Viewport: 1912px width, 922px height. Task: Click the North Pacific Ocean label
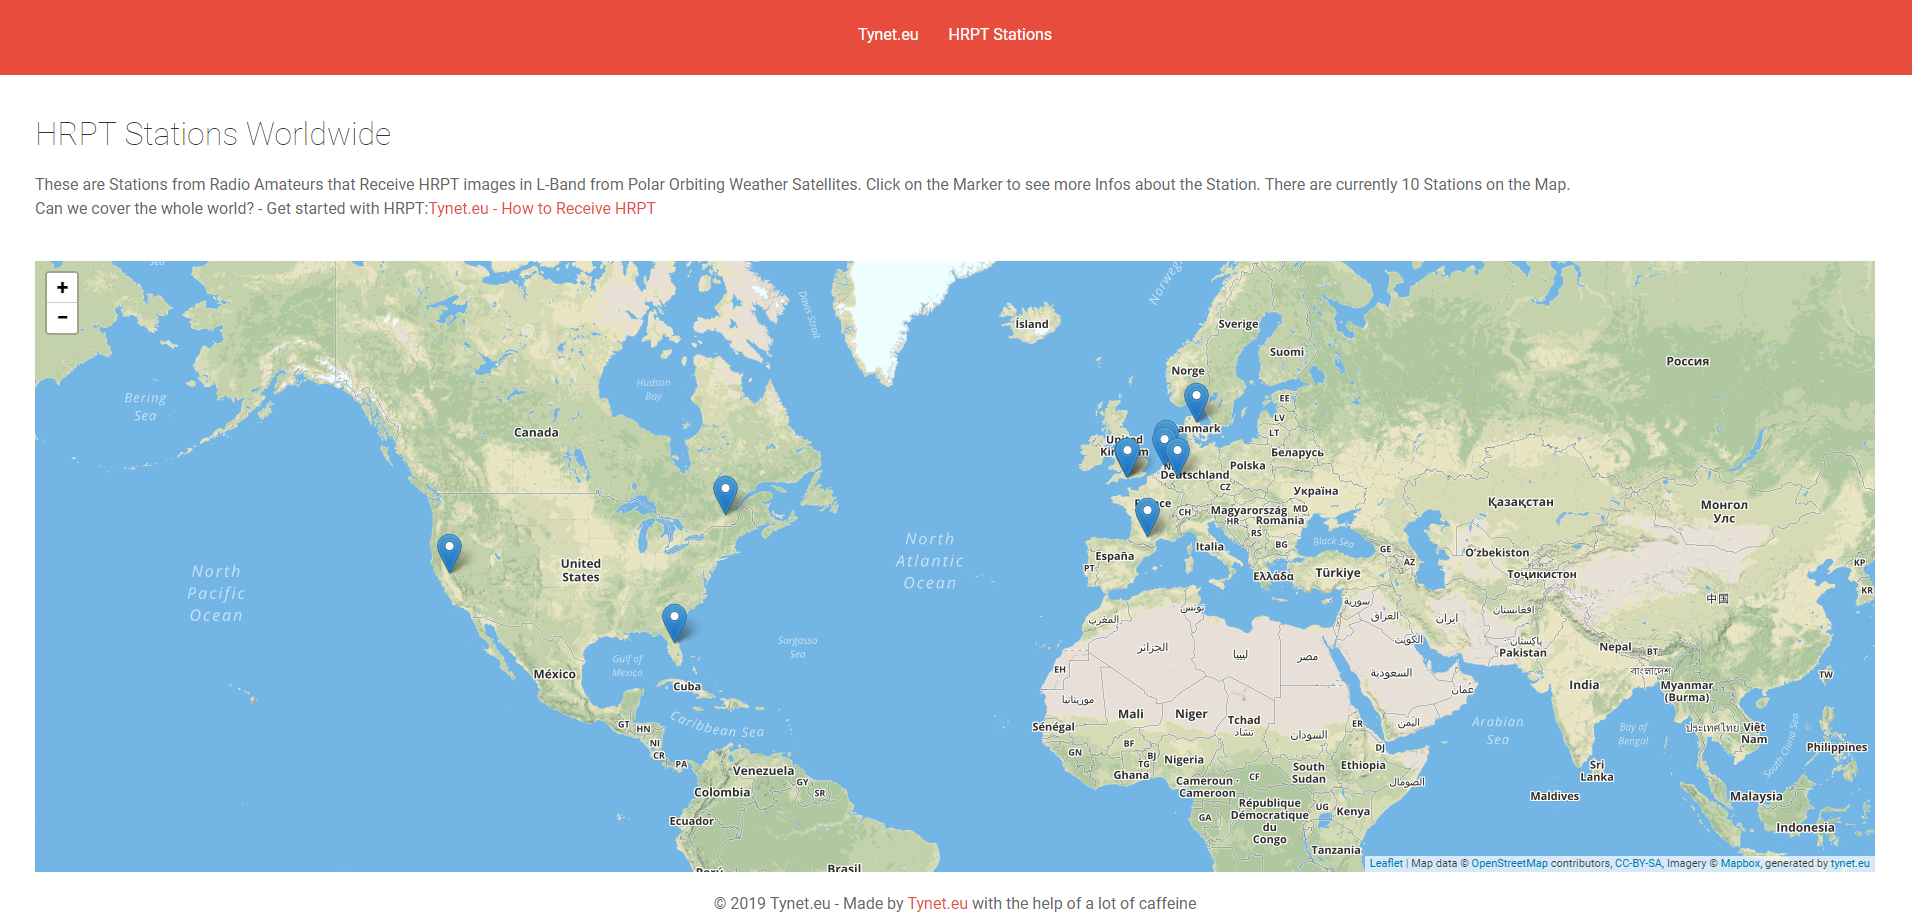tap(217, 593)
